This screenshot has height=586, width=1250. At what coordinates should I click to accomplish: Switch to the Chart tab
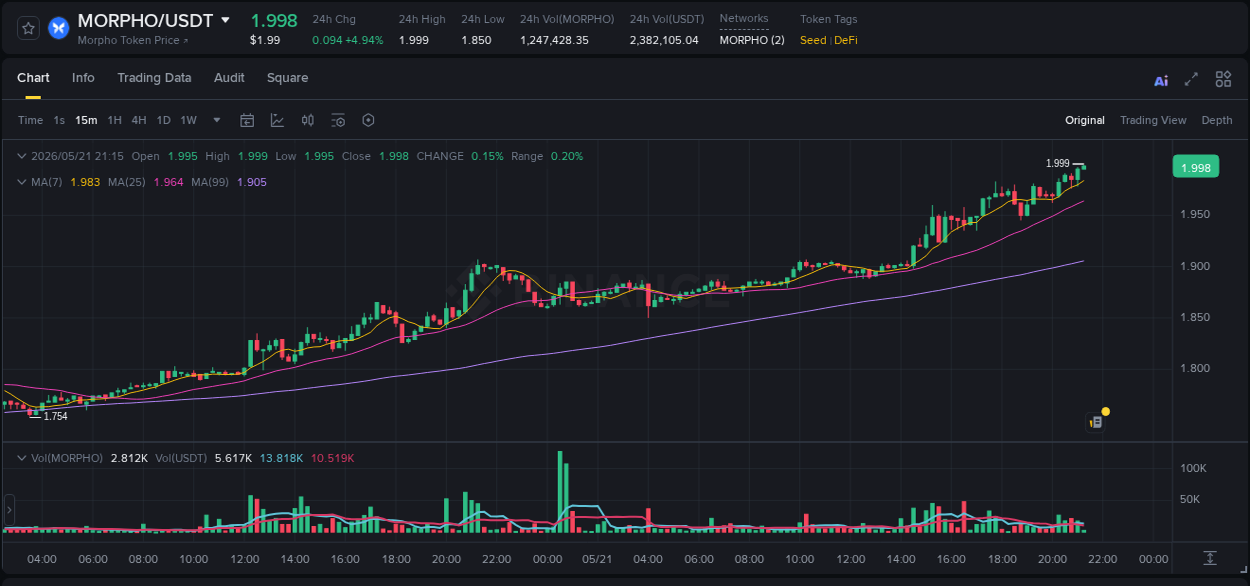[x=33, y=78]
